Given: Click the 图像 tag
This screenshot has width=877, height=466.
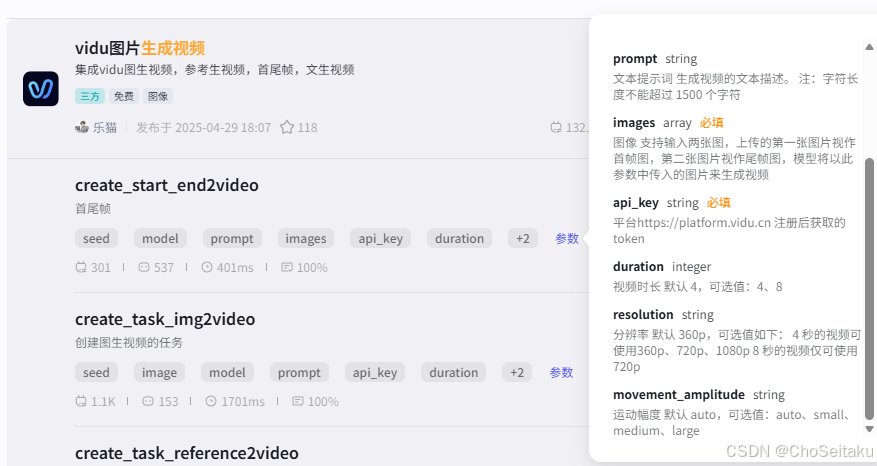Looking at the screenshot, I should point(158,96).
